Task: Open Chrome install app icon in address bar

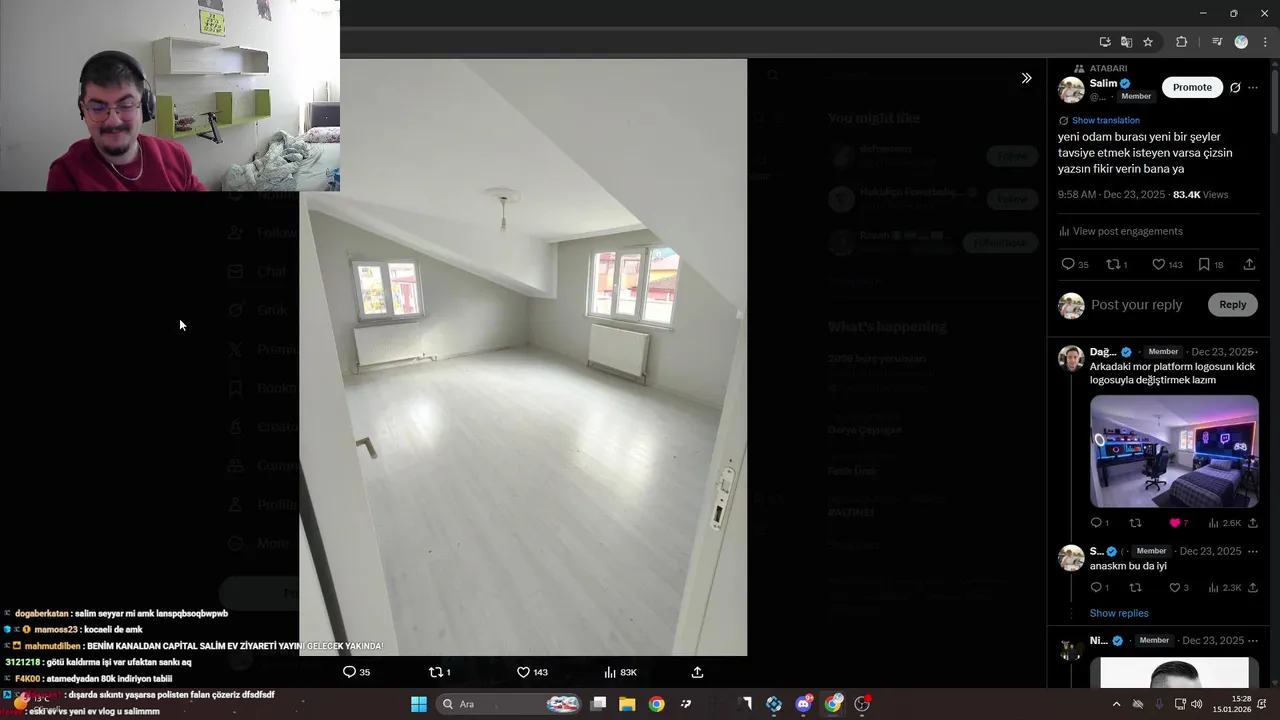Action: click(x=1105, y=42)
